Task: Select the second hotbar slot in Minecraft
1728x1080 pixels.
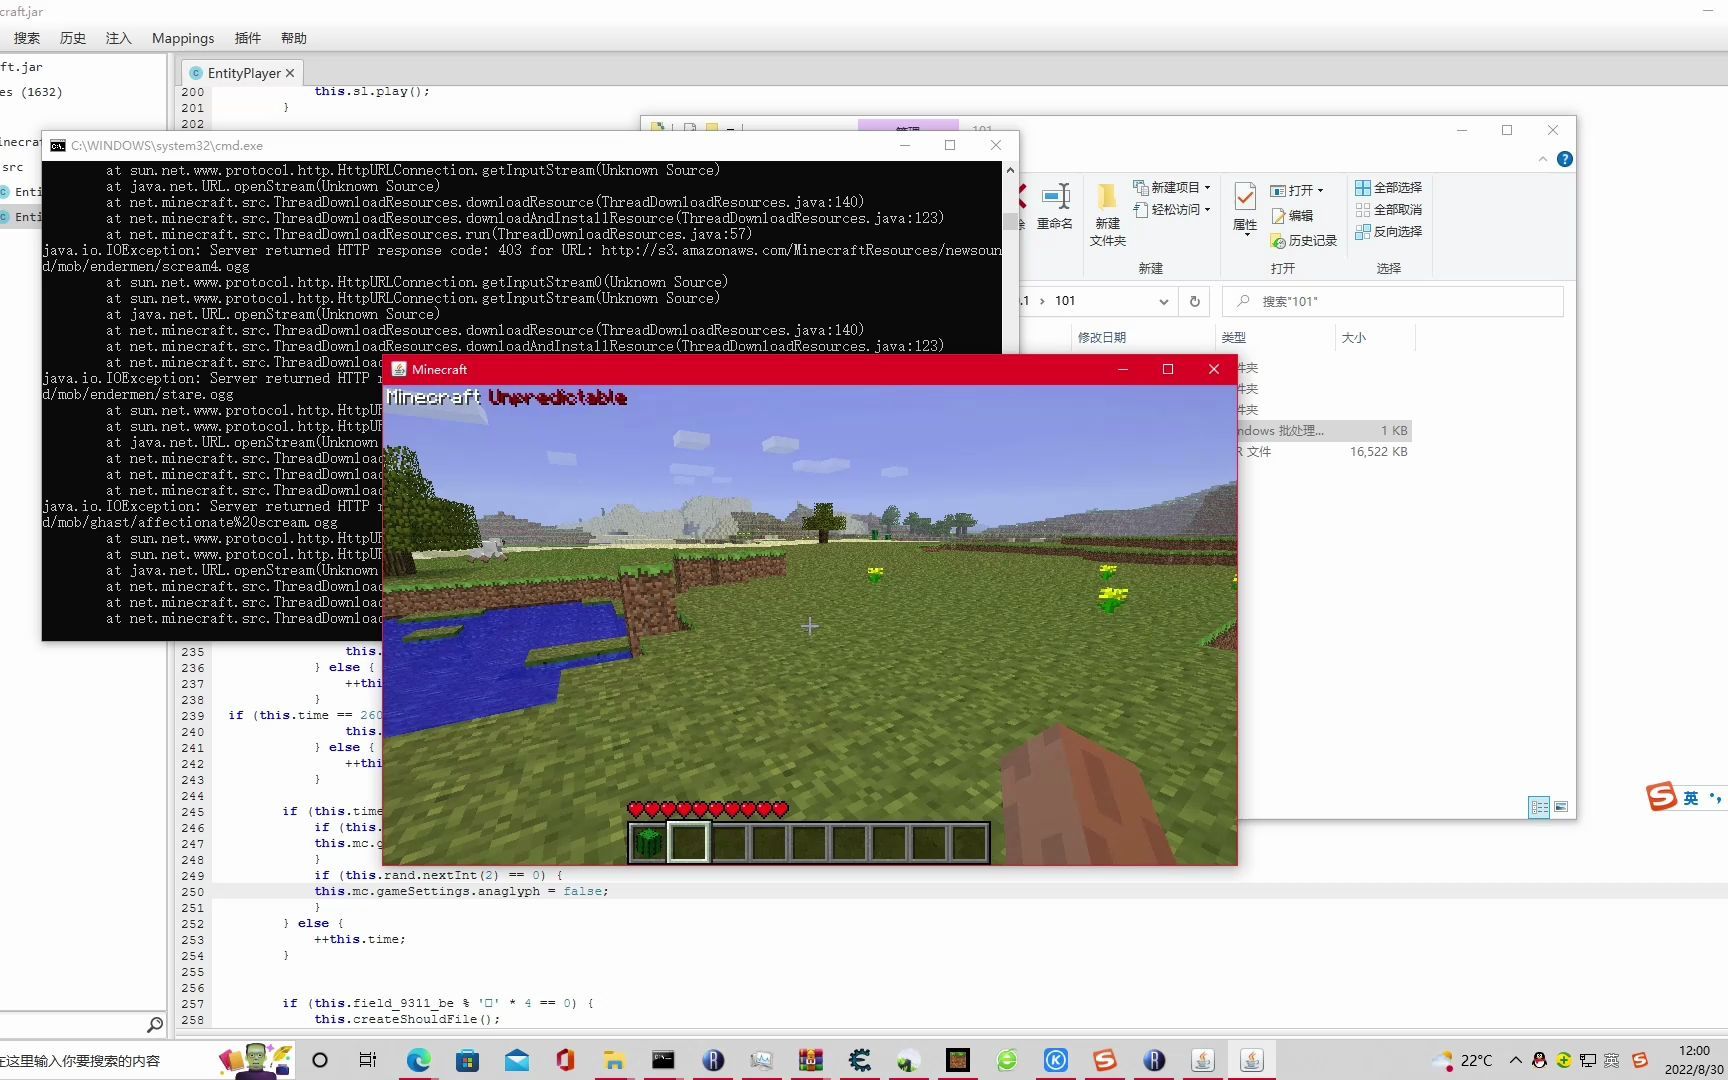Action: [689, 842]
